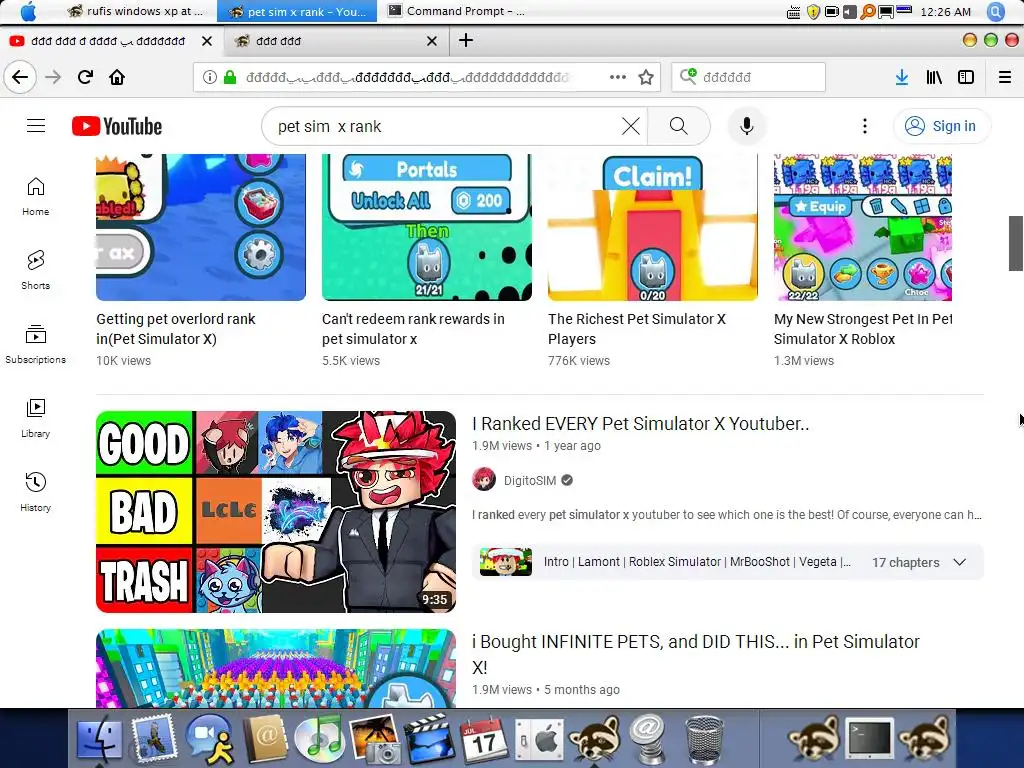This screenshot has height=768, width=1024.
Task: Open the browser library bookshelf icon
Action: coord(934,77)
